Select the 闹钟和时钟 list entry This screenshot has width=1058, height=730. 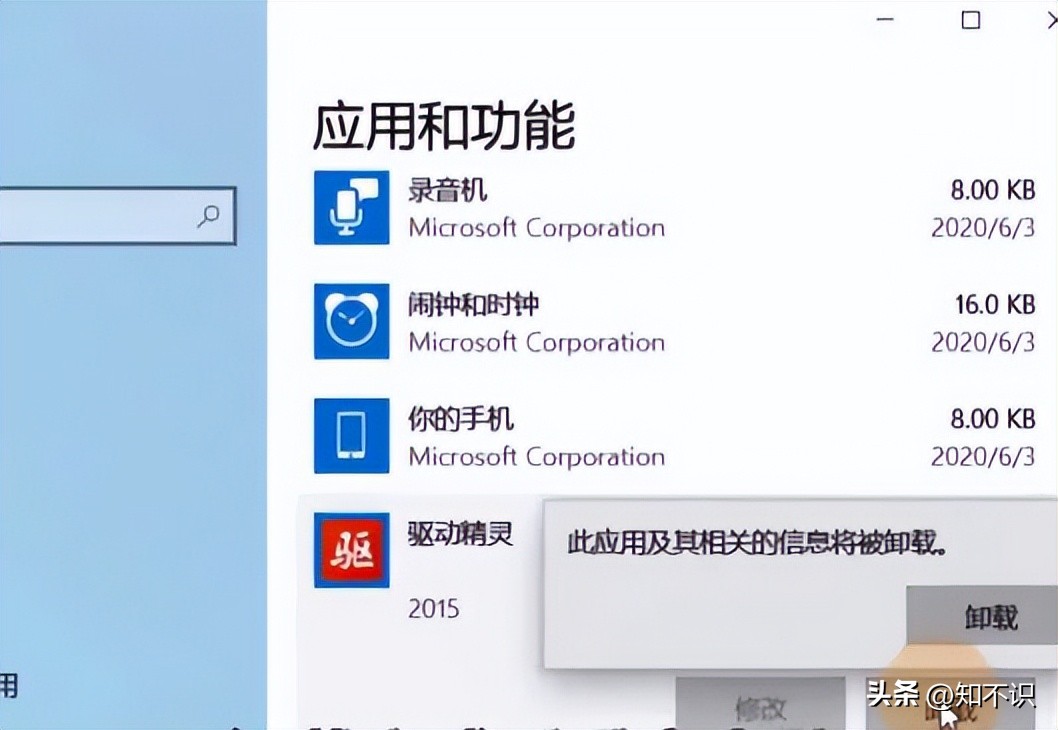tap(675, 322)
